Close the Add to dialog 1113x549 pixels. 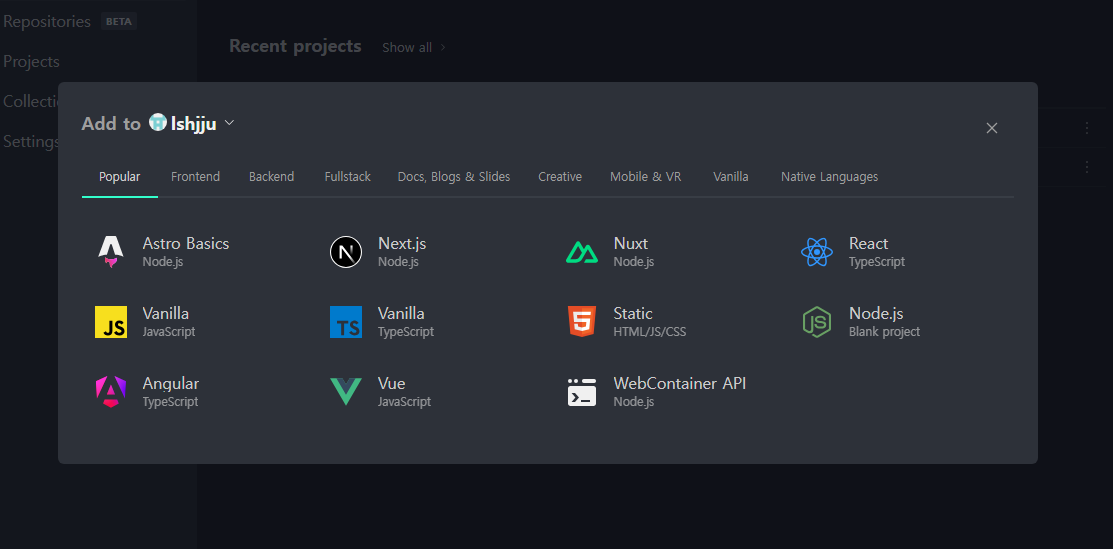[x=992, y=128]
